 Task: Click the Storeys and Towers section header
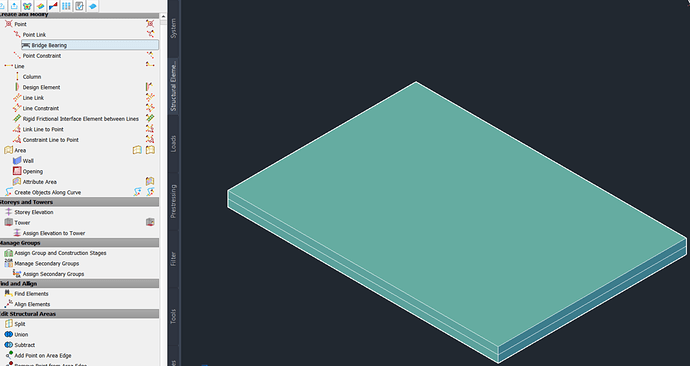point(79,202)
